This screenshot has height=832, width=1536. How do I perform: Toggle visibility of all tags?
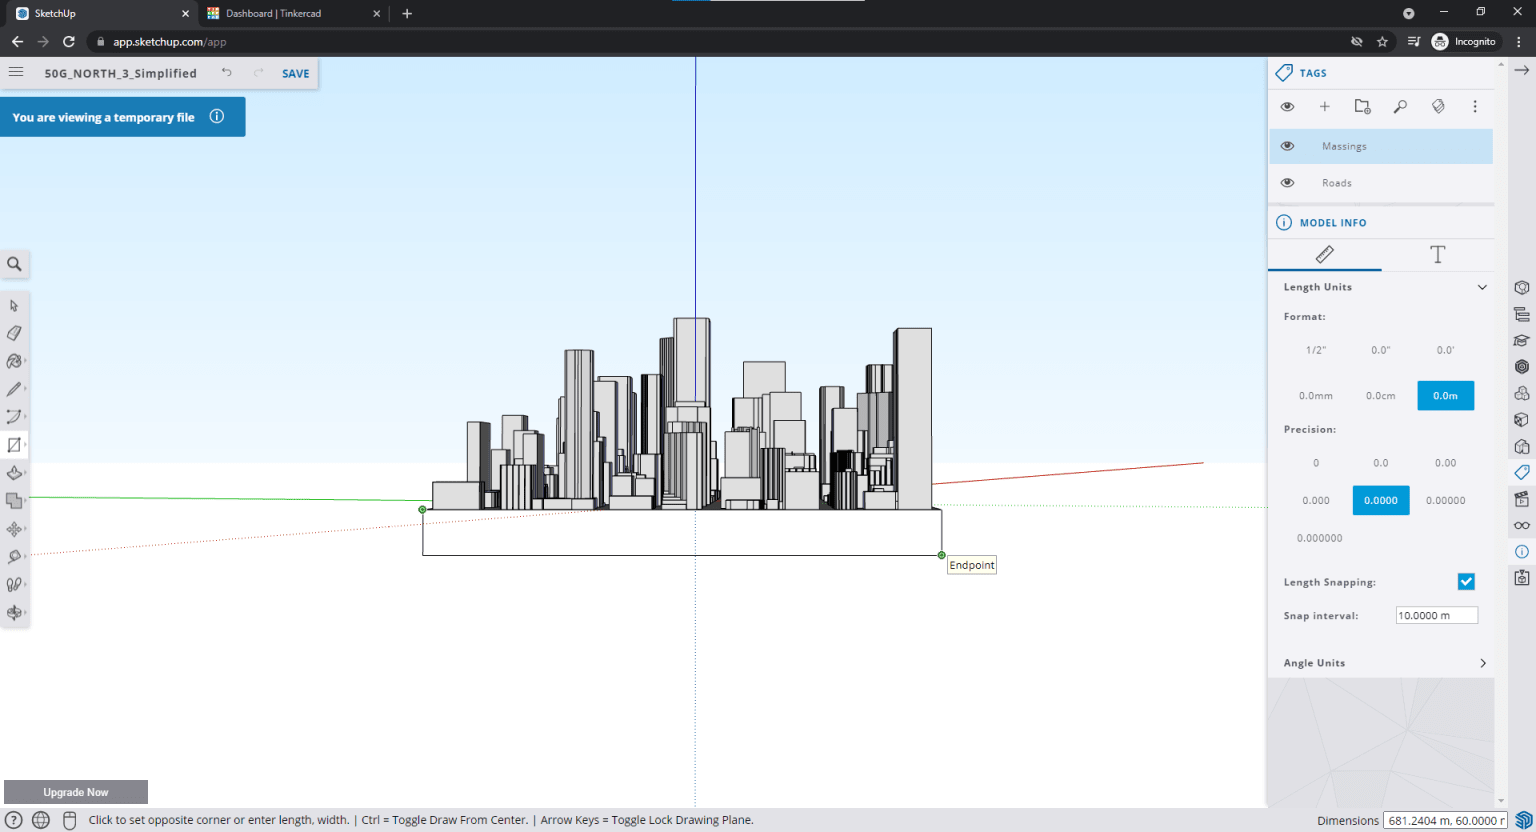pos(1287,106)
